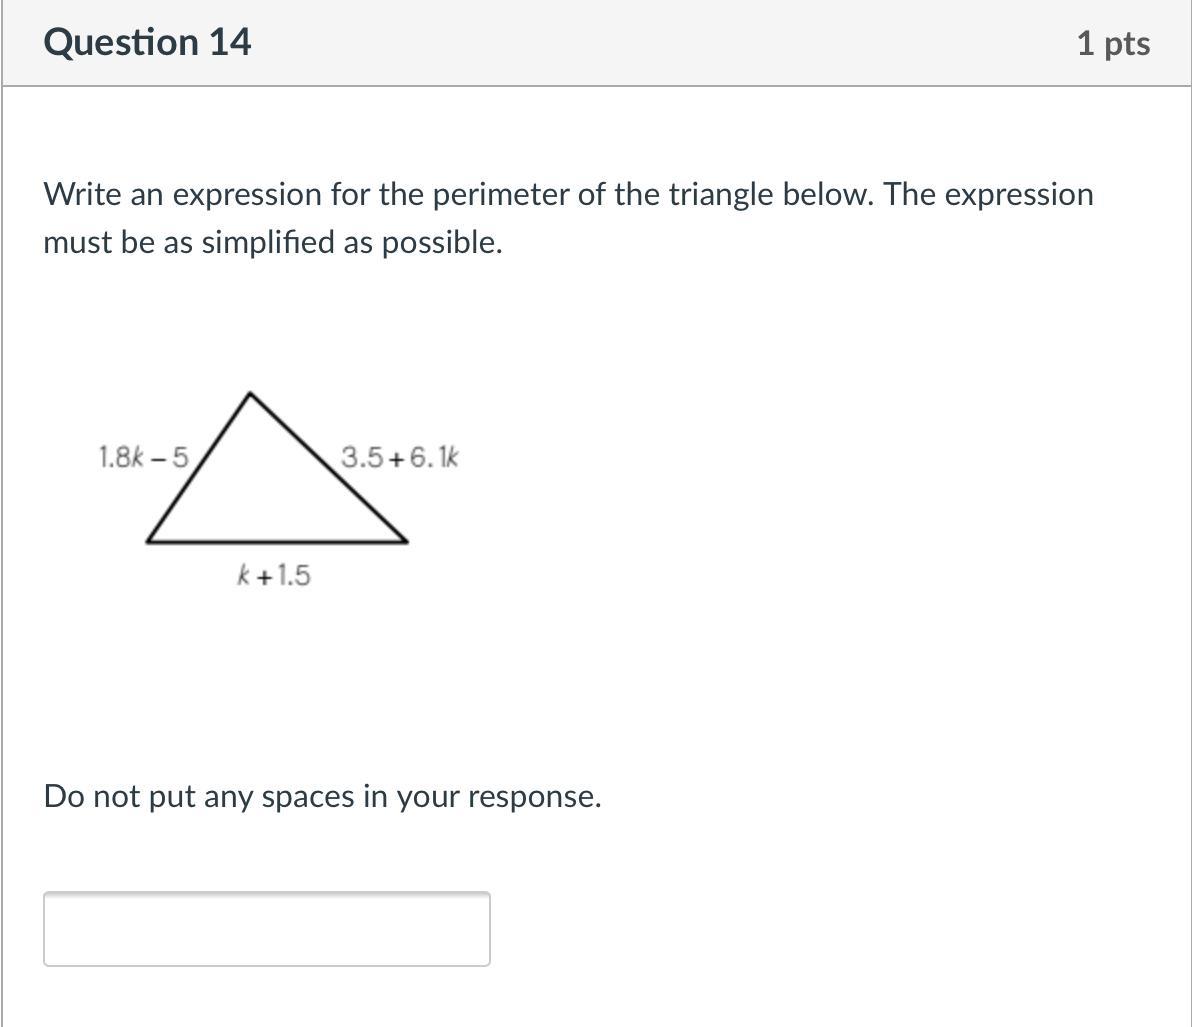Click the 1 pts label
This screenshot has width=1192, height=1027.
click(x=1113, y=44)
